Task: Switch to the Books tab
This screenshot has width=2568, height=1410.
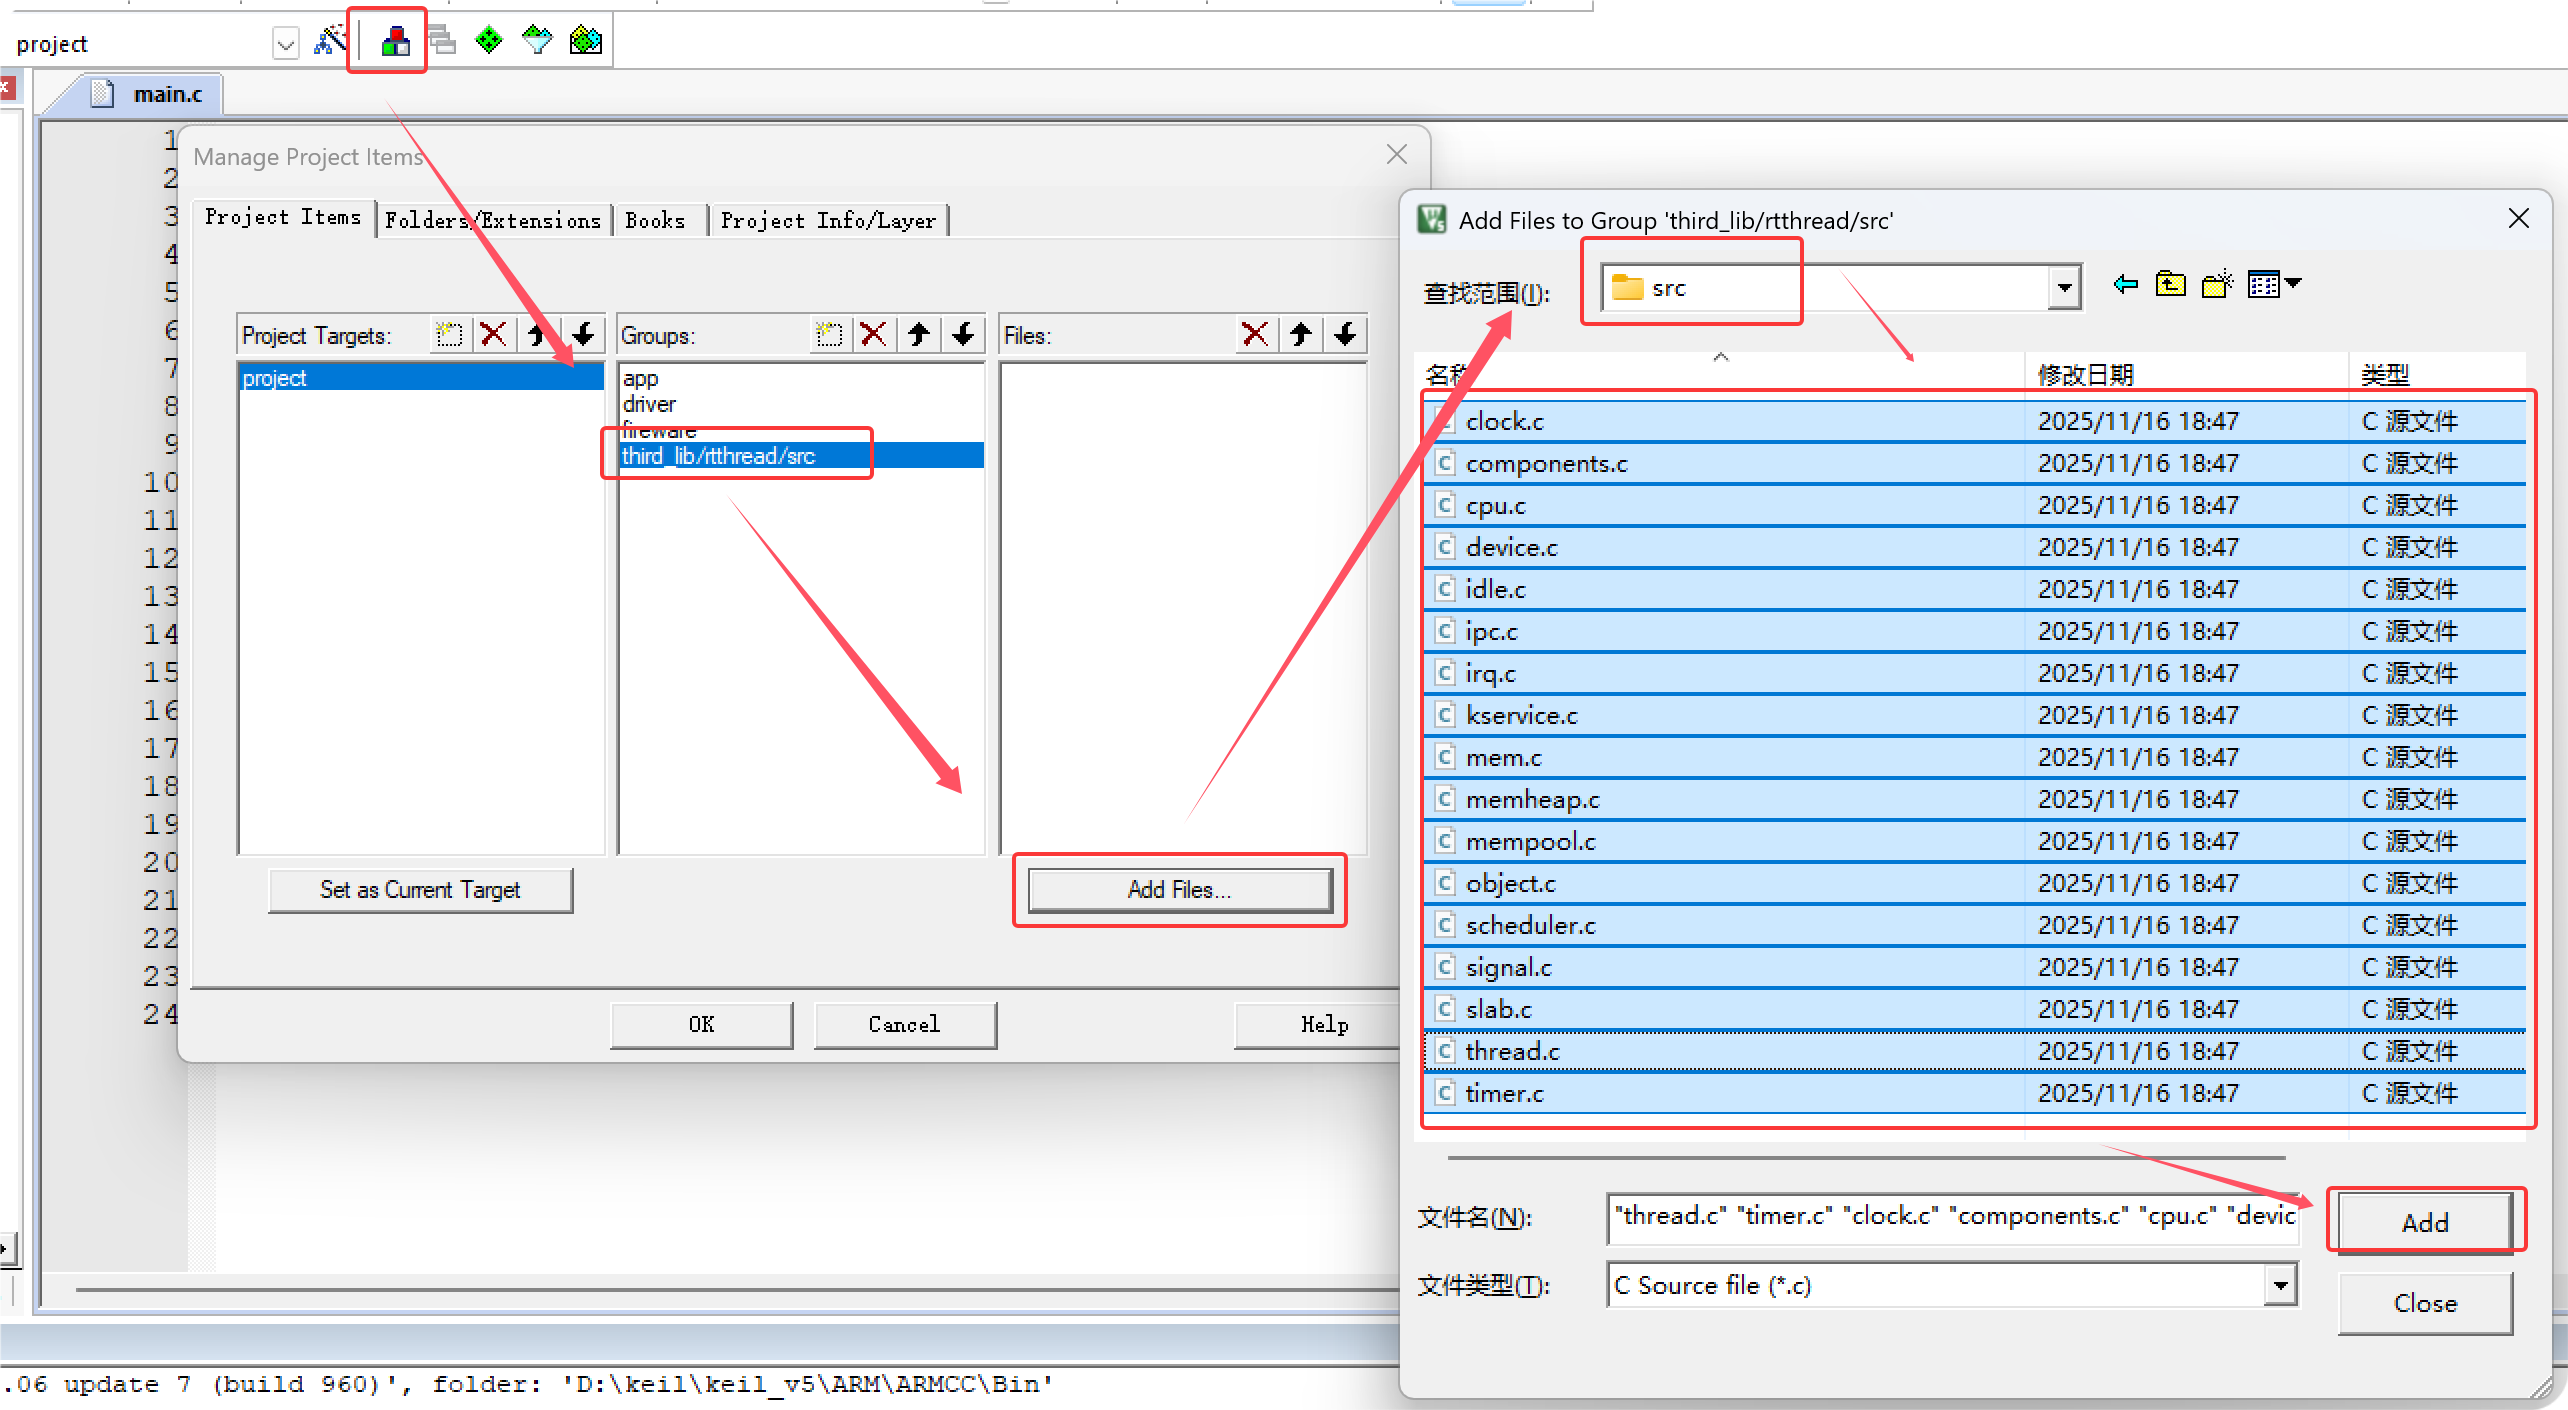Action: click(656, 220)
